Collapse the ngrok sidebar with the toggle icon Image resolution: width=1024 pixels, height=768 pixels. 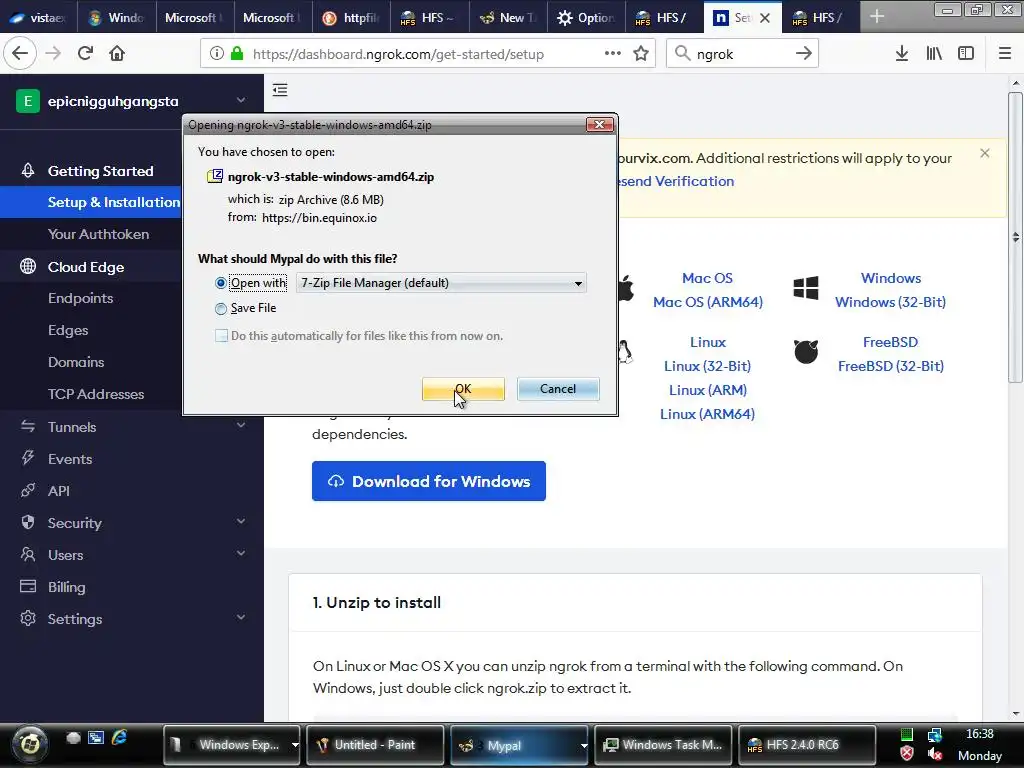click(x=280, y=90)
